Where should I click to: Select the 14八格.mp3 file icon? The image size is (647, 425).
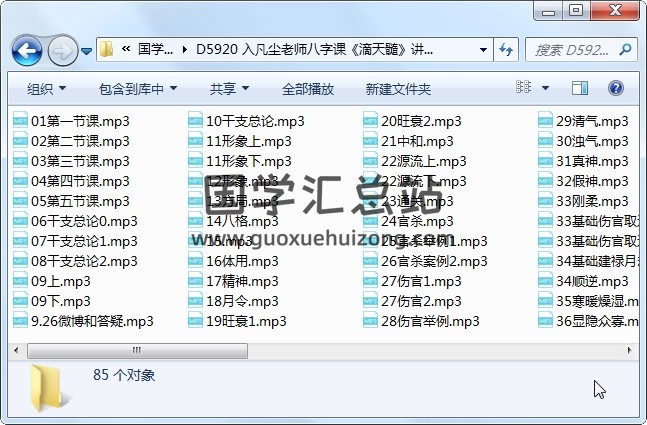click(x=195, y=221)
